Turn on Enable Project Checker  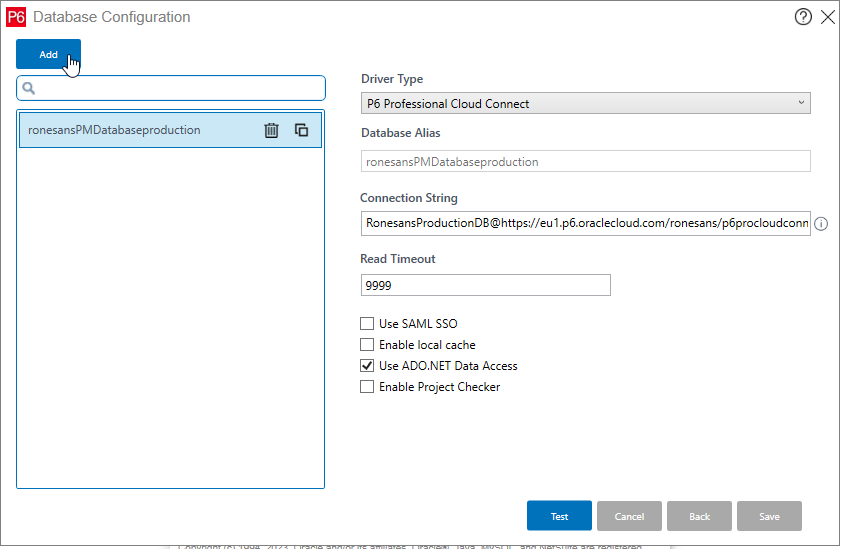pos(367,387)
